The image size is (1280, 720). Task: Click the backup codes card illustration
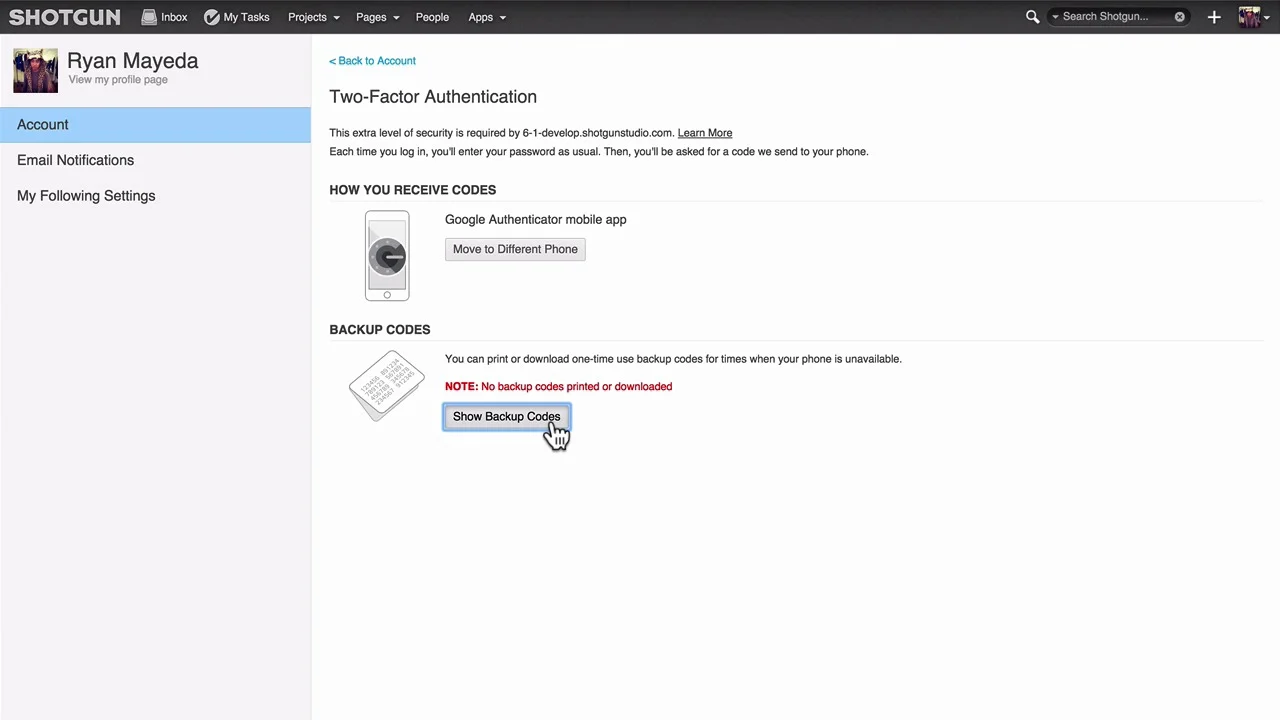pos(387,385)
